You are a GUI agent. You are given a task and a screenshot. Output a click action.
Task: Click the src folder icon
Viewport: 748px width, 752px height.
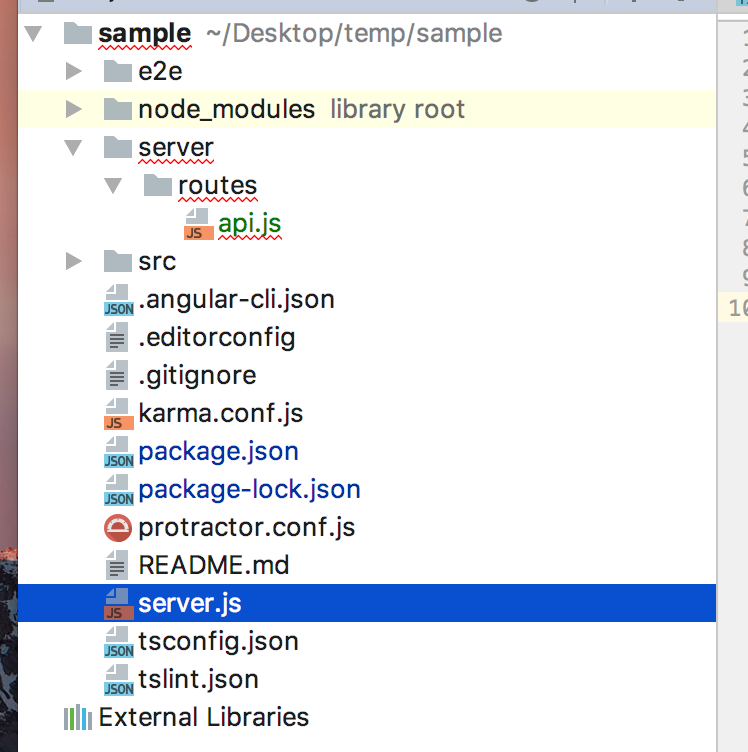pos(118,261)
